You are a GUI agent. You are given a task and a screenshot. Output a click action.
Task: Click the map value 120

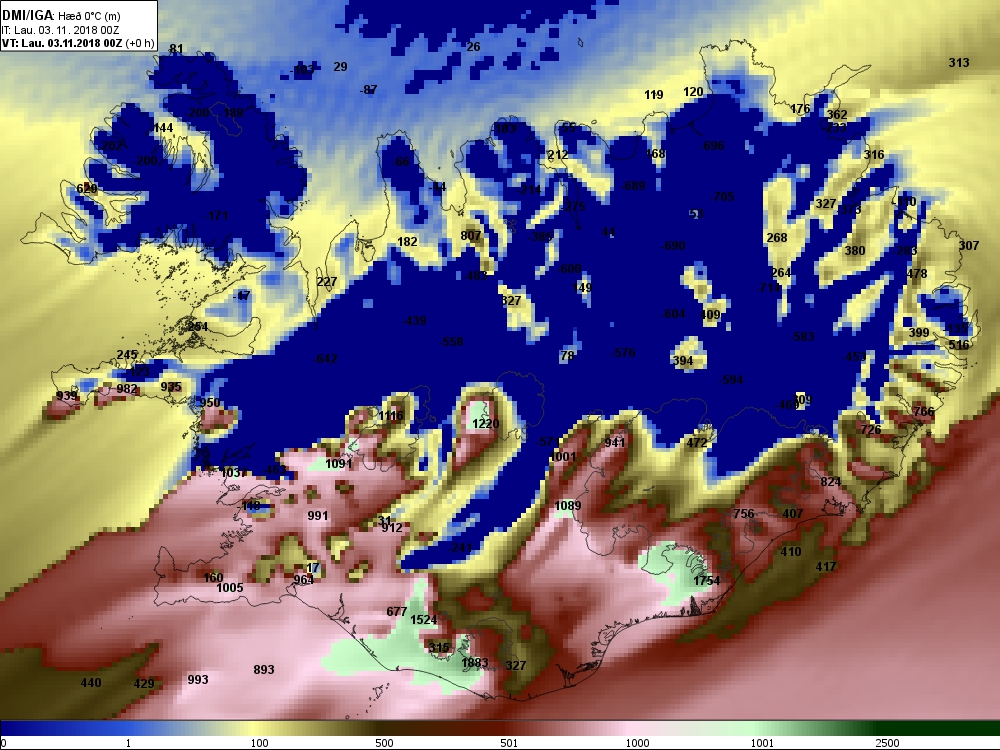coord(693,91)
